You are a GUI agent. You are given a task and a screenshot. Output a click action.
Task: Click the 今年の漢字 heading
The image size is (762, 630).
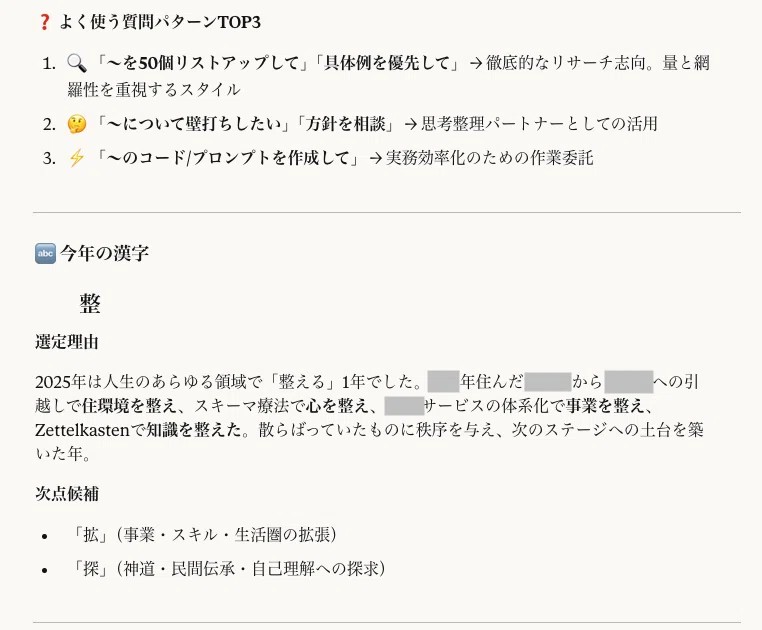tap(104, 254)
